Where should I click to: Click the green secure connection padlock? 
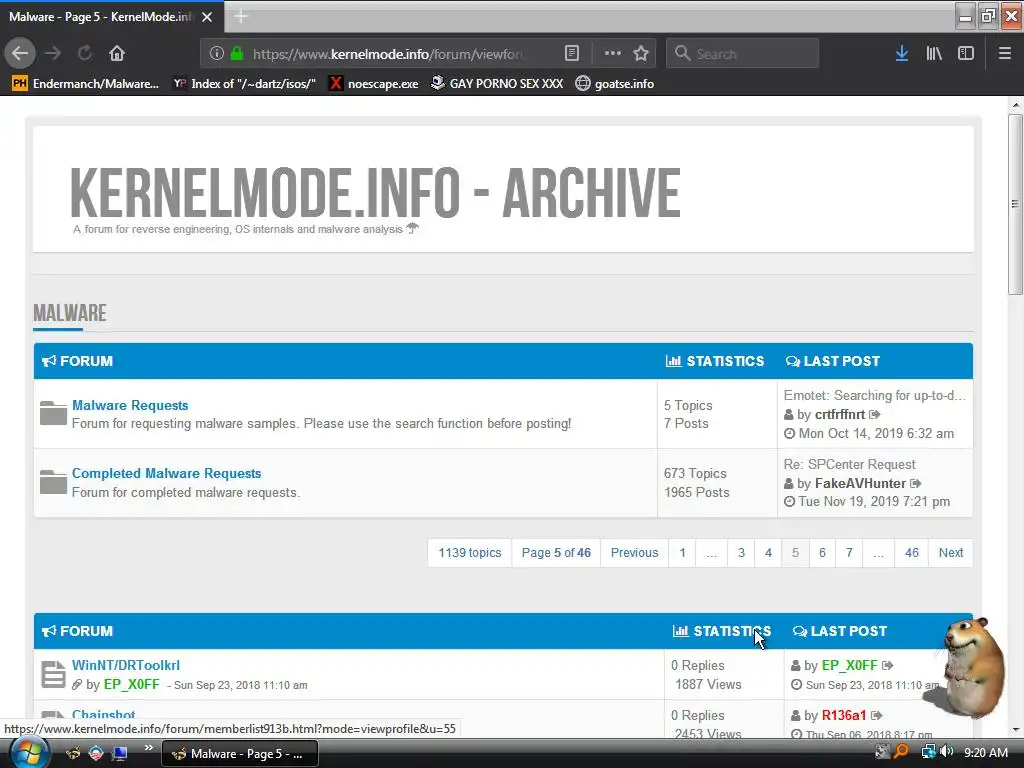click(x=237, y=54)
